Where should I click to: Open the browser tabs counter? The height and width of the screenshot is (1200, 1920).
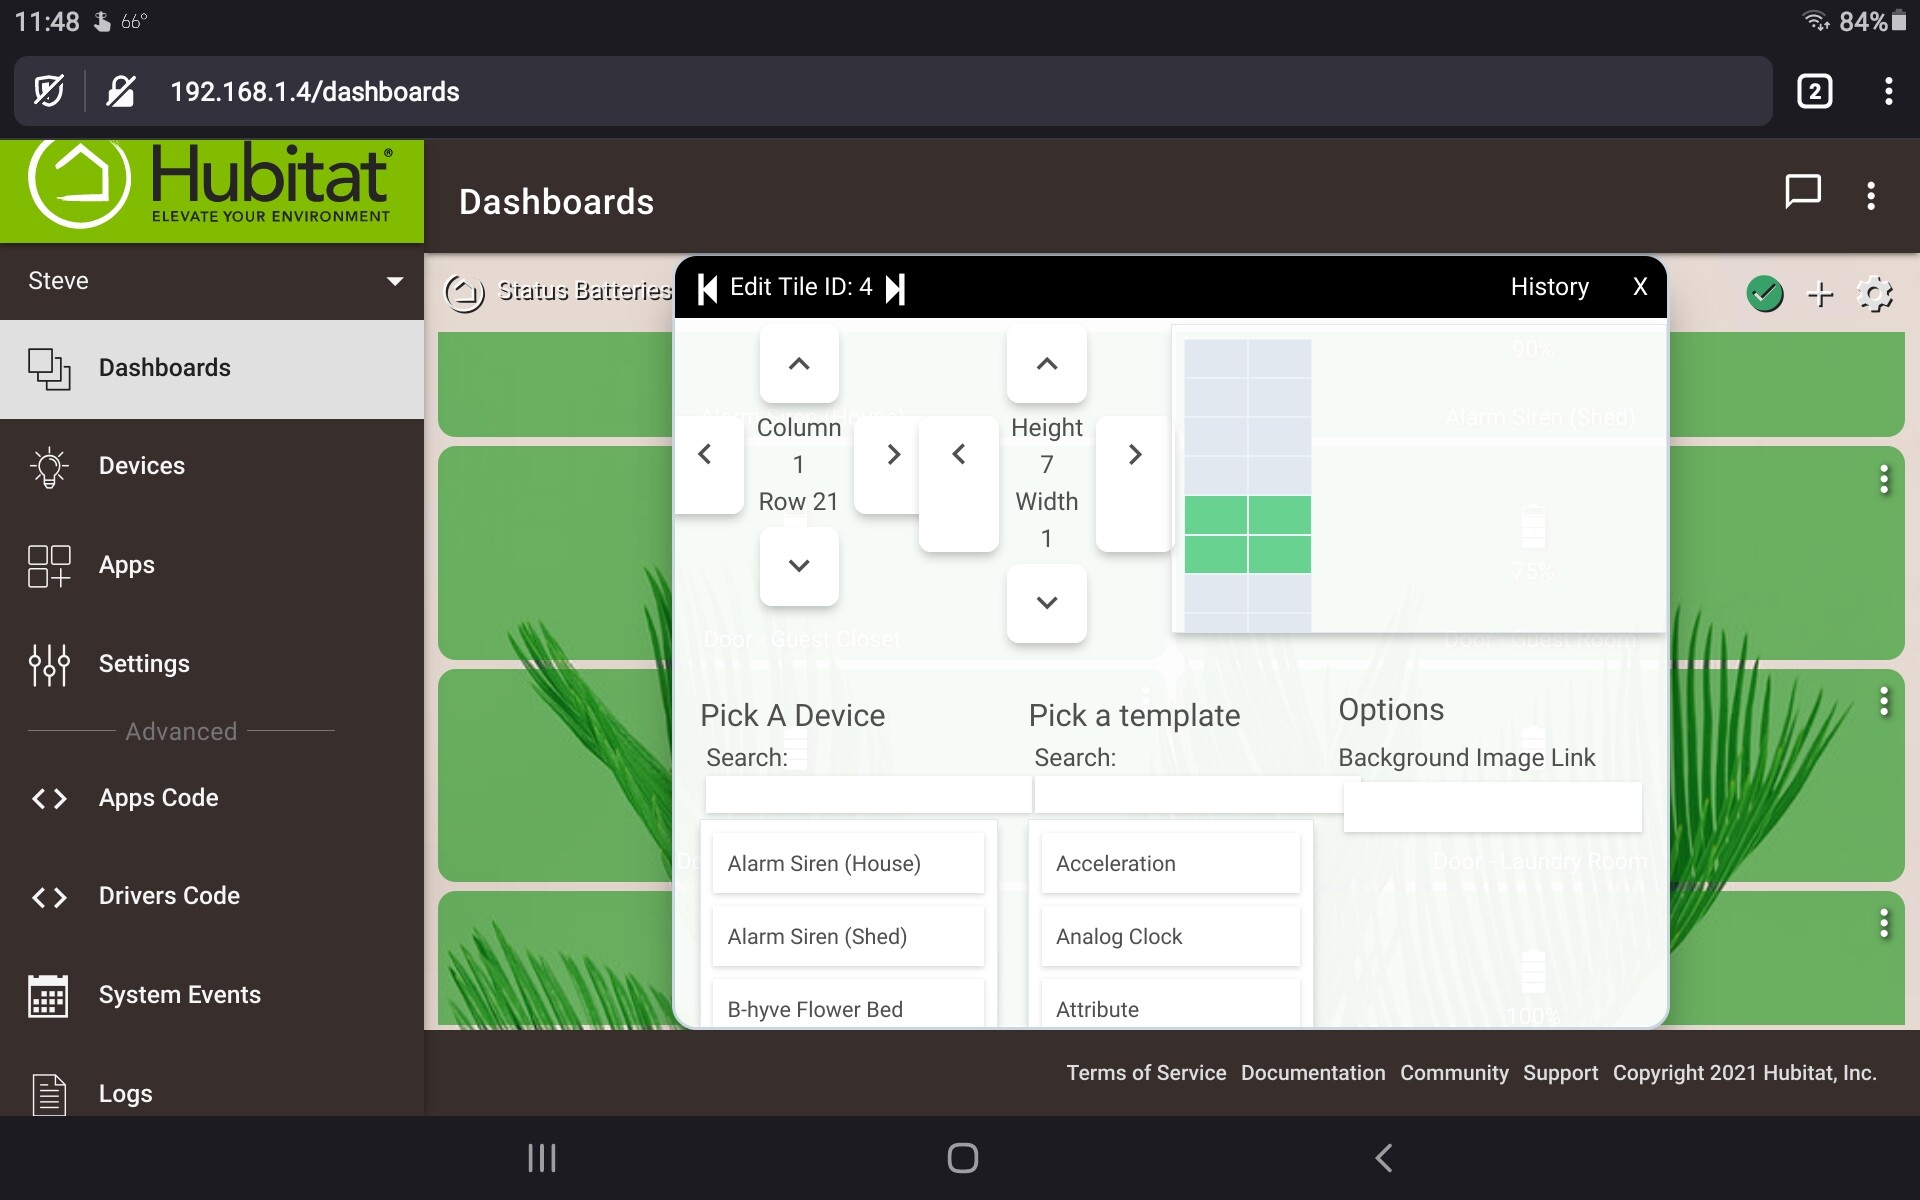pos(1814,91)
